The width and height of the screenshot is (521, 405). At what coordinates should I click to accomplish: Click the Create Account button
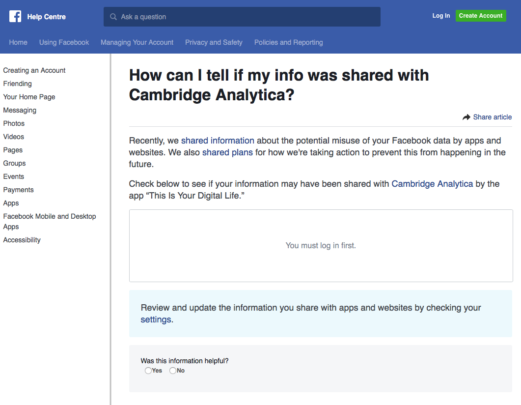click(481, 16)
